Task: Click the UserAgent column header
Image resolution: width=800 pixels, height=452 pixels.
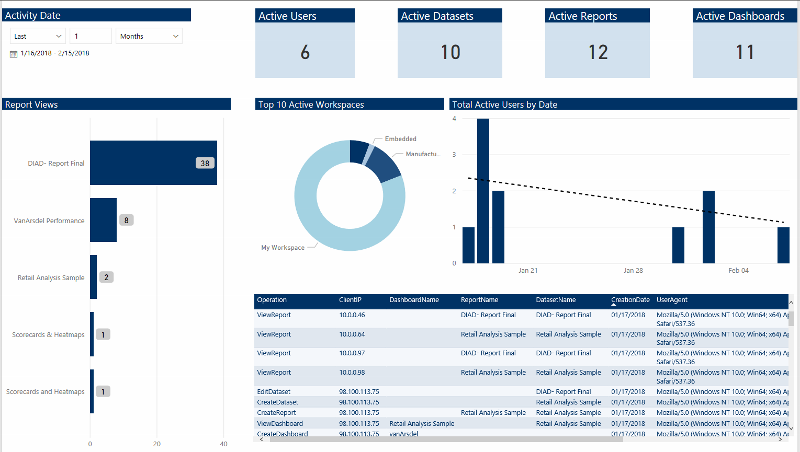Action: pos(672,300)
